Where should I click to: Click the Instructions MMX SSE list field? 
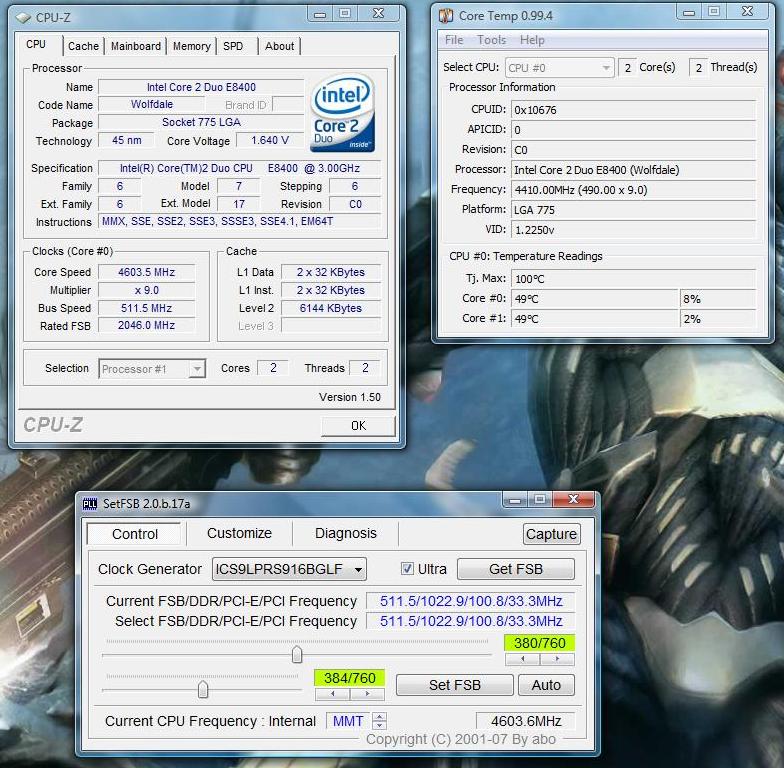tap(239, 221)
